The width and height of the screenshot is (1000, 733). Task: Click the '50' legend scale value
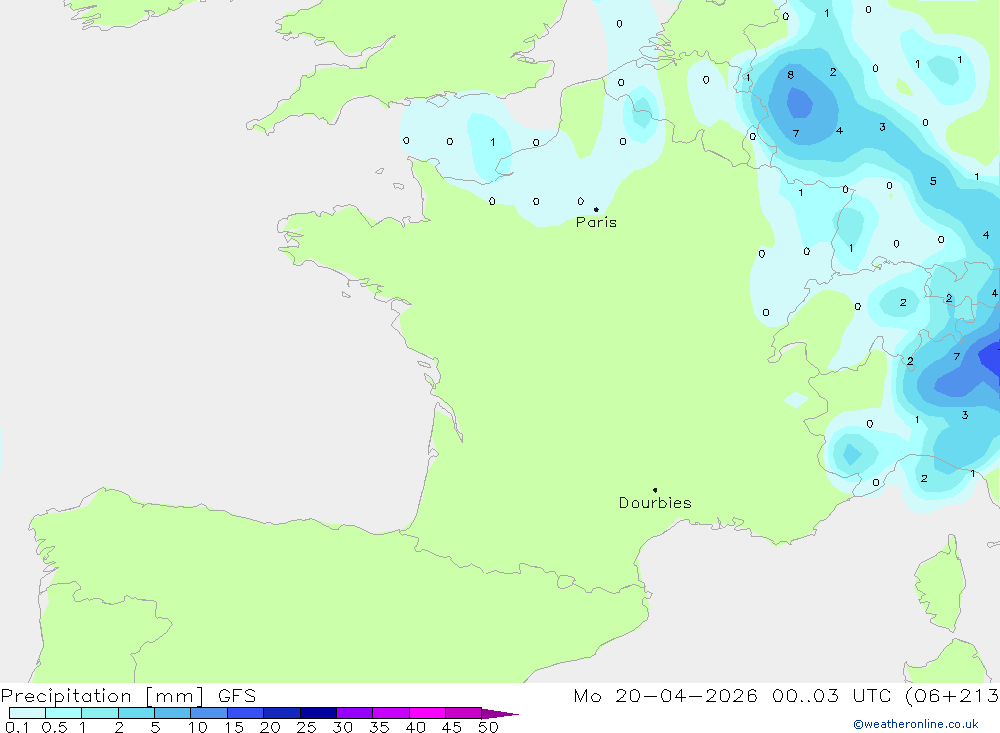pyautogui.click(x=488, y=727)
